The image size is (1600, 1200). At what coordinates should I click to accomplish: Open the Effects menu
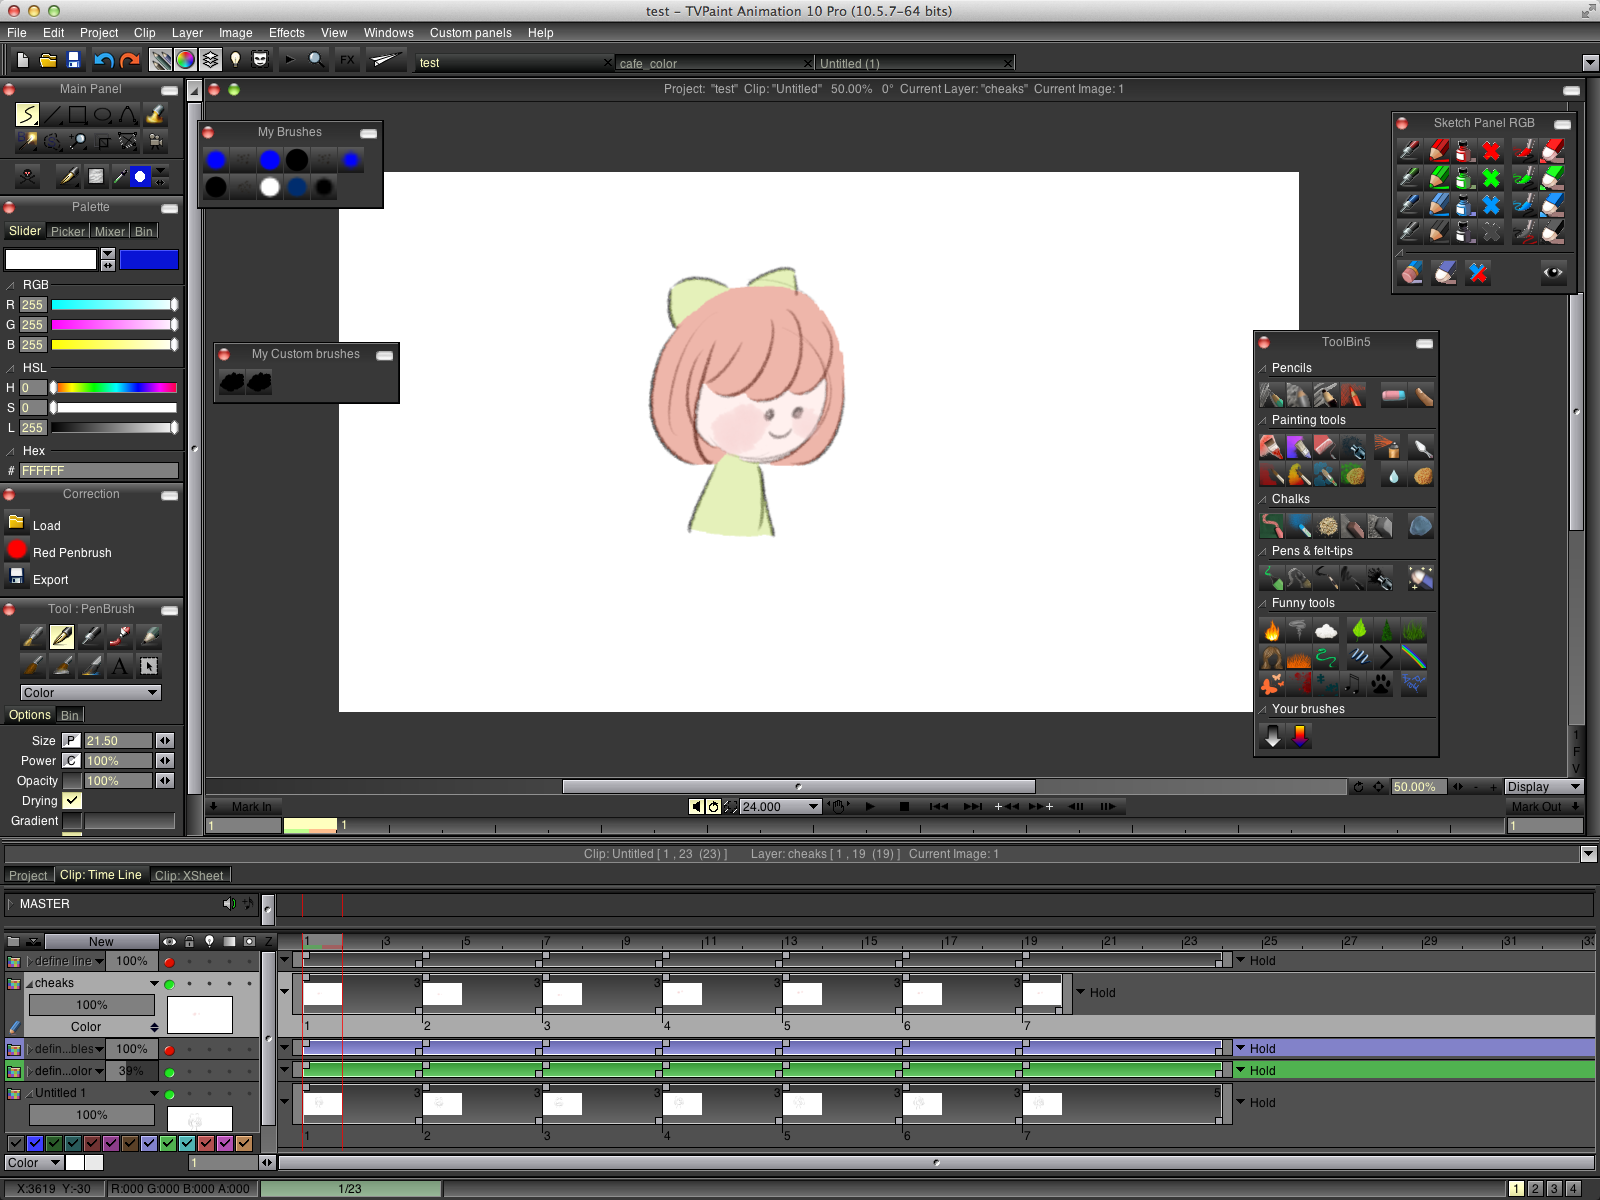tap(286, 32)
